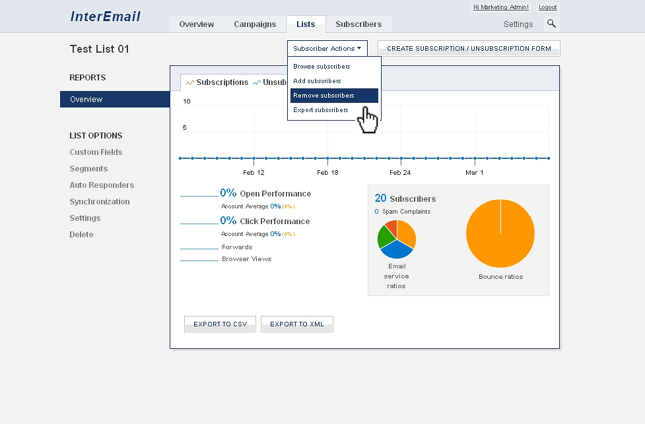Open Custom Fields in List Options

97,152
